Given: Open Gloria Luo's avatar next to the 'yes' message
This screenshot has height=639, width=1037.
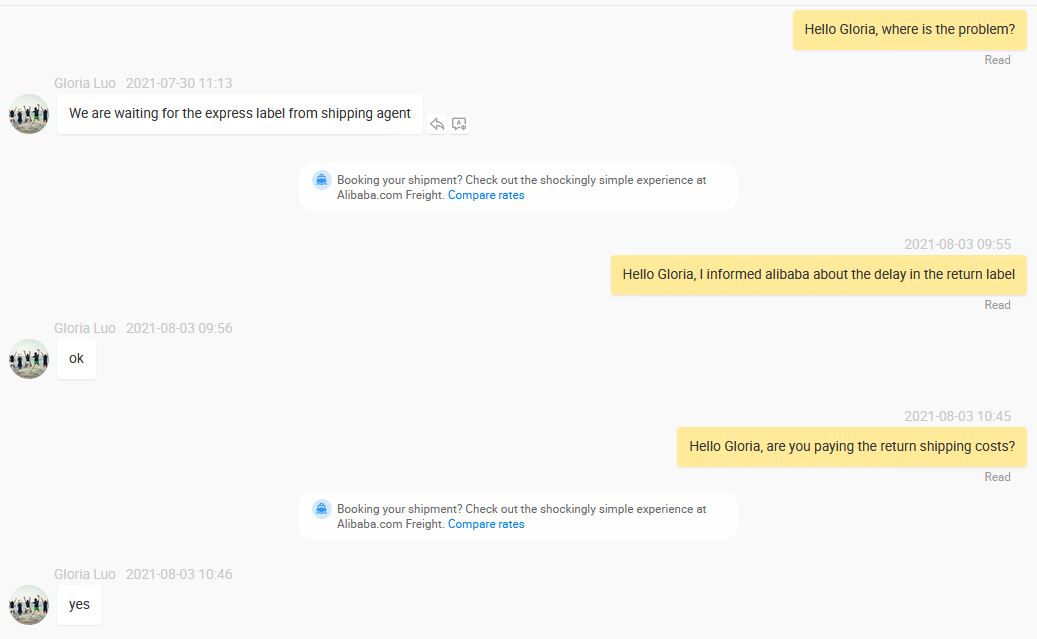Looking at the screenshot, I should (x=28, y=605).
